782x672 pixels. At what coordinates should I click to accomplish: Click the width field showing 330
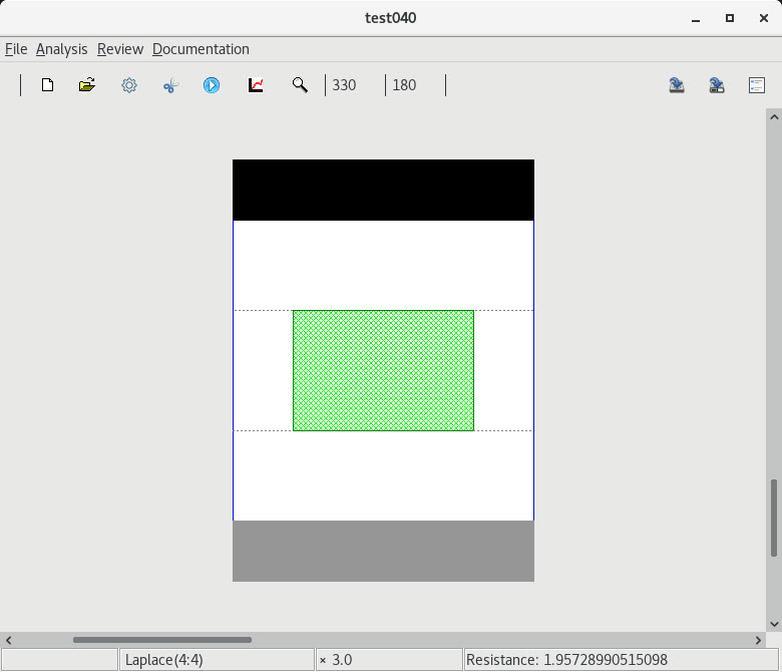(354, 85)
